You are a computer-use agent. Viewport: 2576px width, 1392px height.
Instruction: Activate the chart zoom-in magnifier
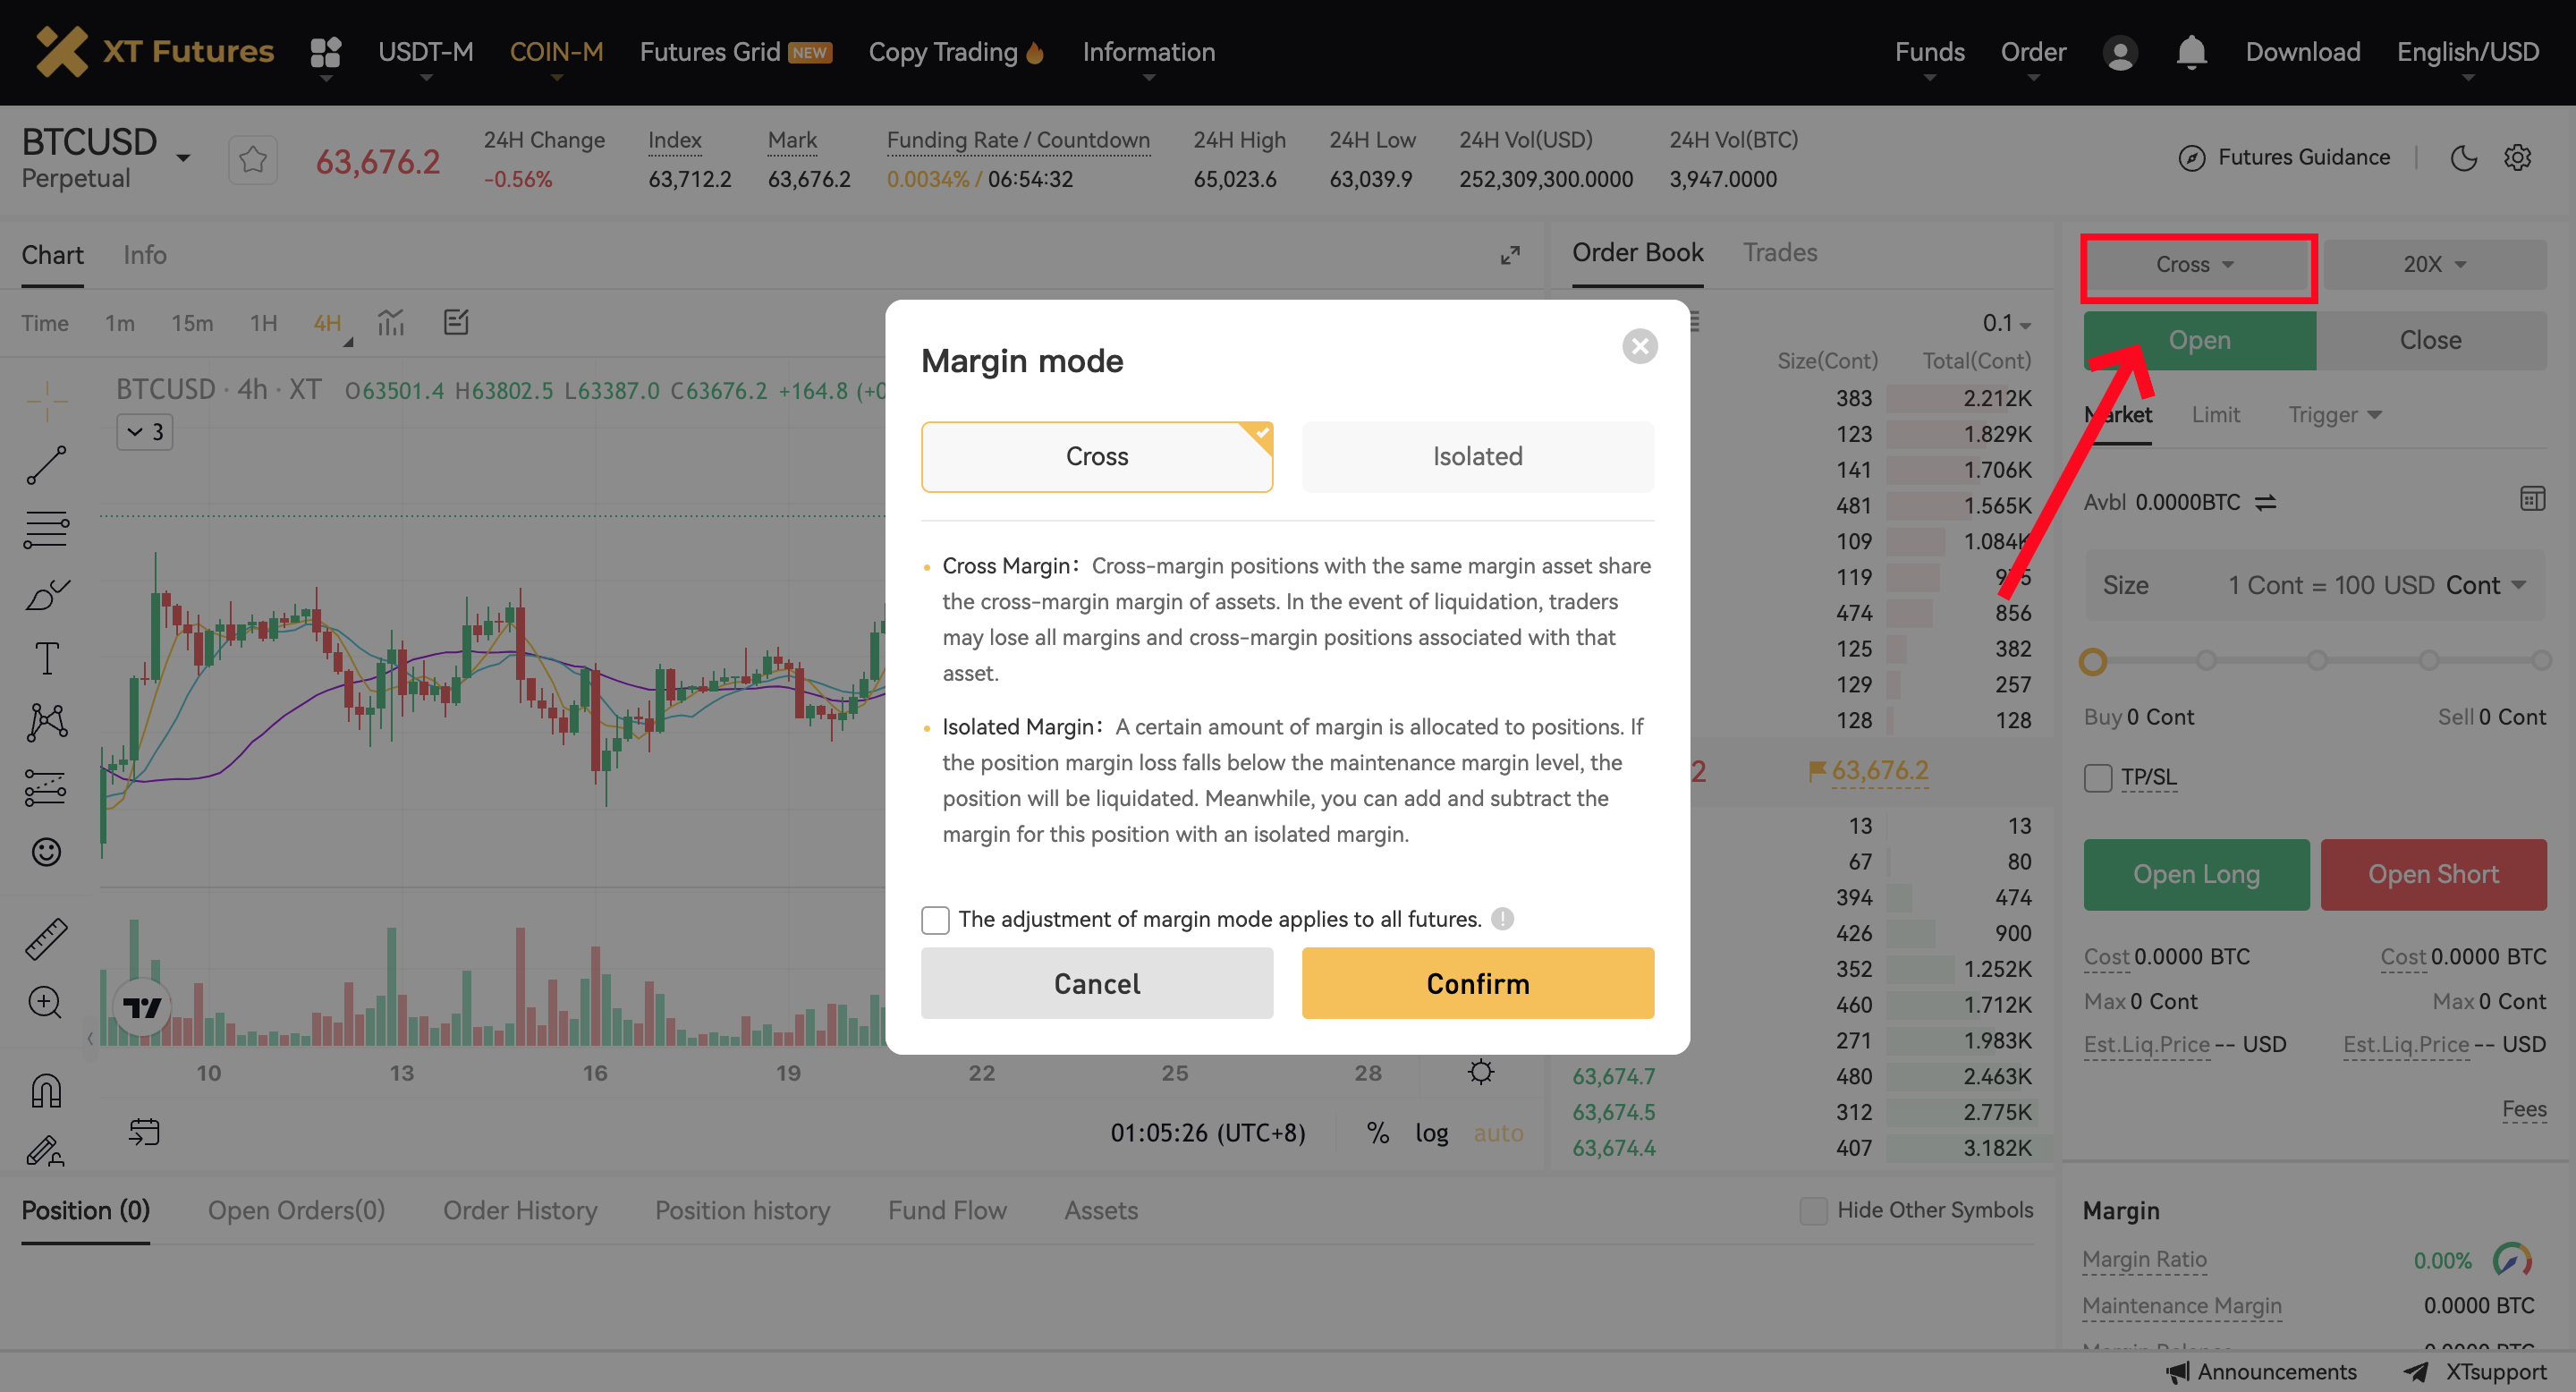point(45,1002)
